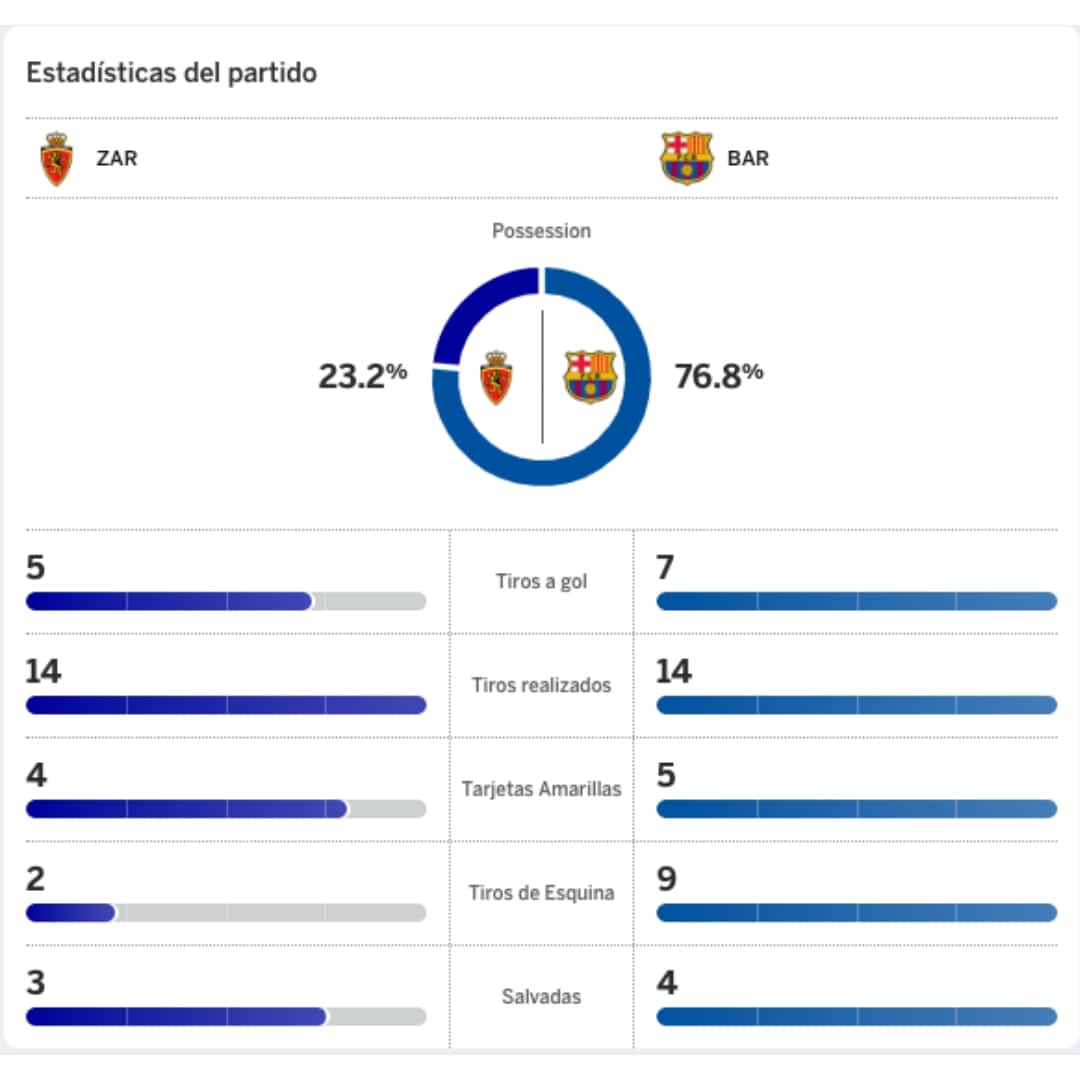Click the Barcelona Salvadas bar
1080x1080 pixels.
click(856, 1017)
